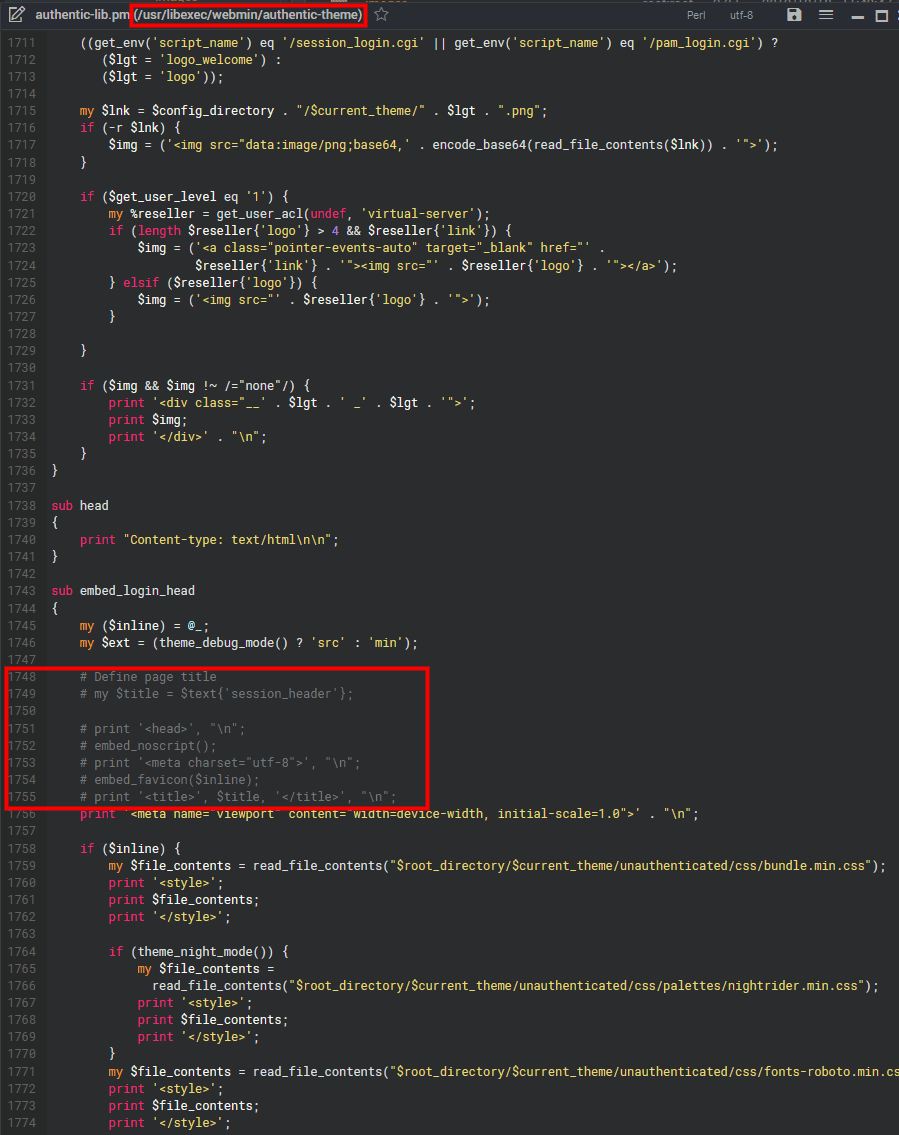Click the 'my ($inline) = @_;' line
The width and height of the screenshot is (899, 1135).
[144, 625]
